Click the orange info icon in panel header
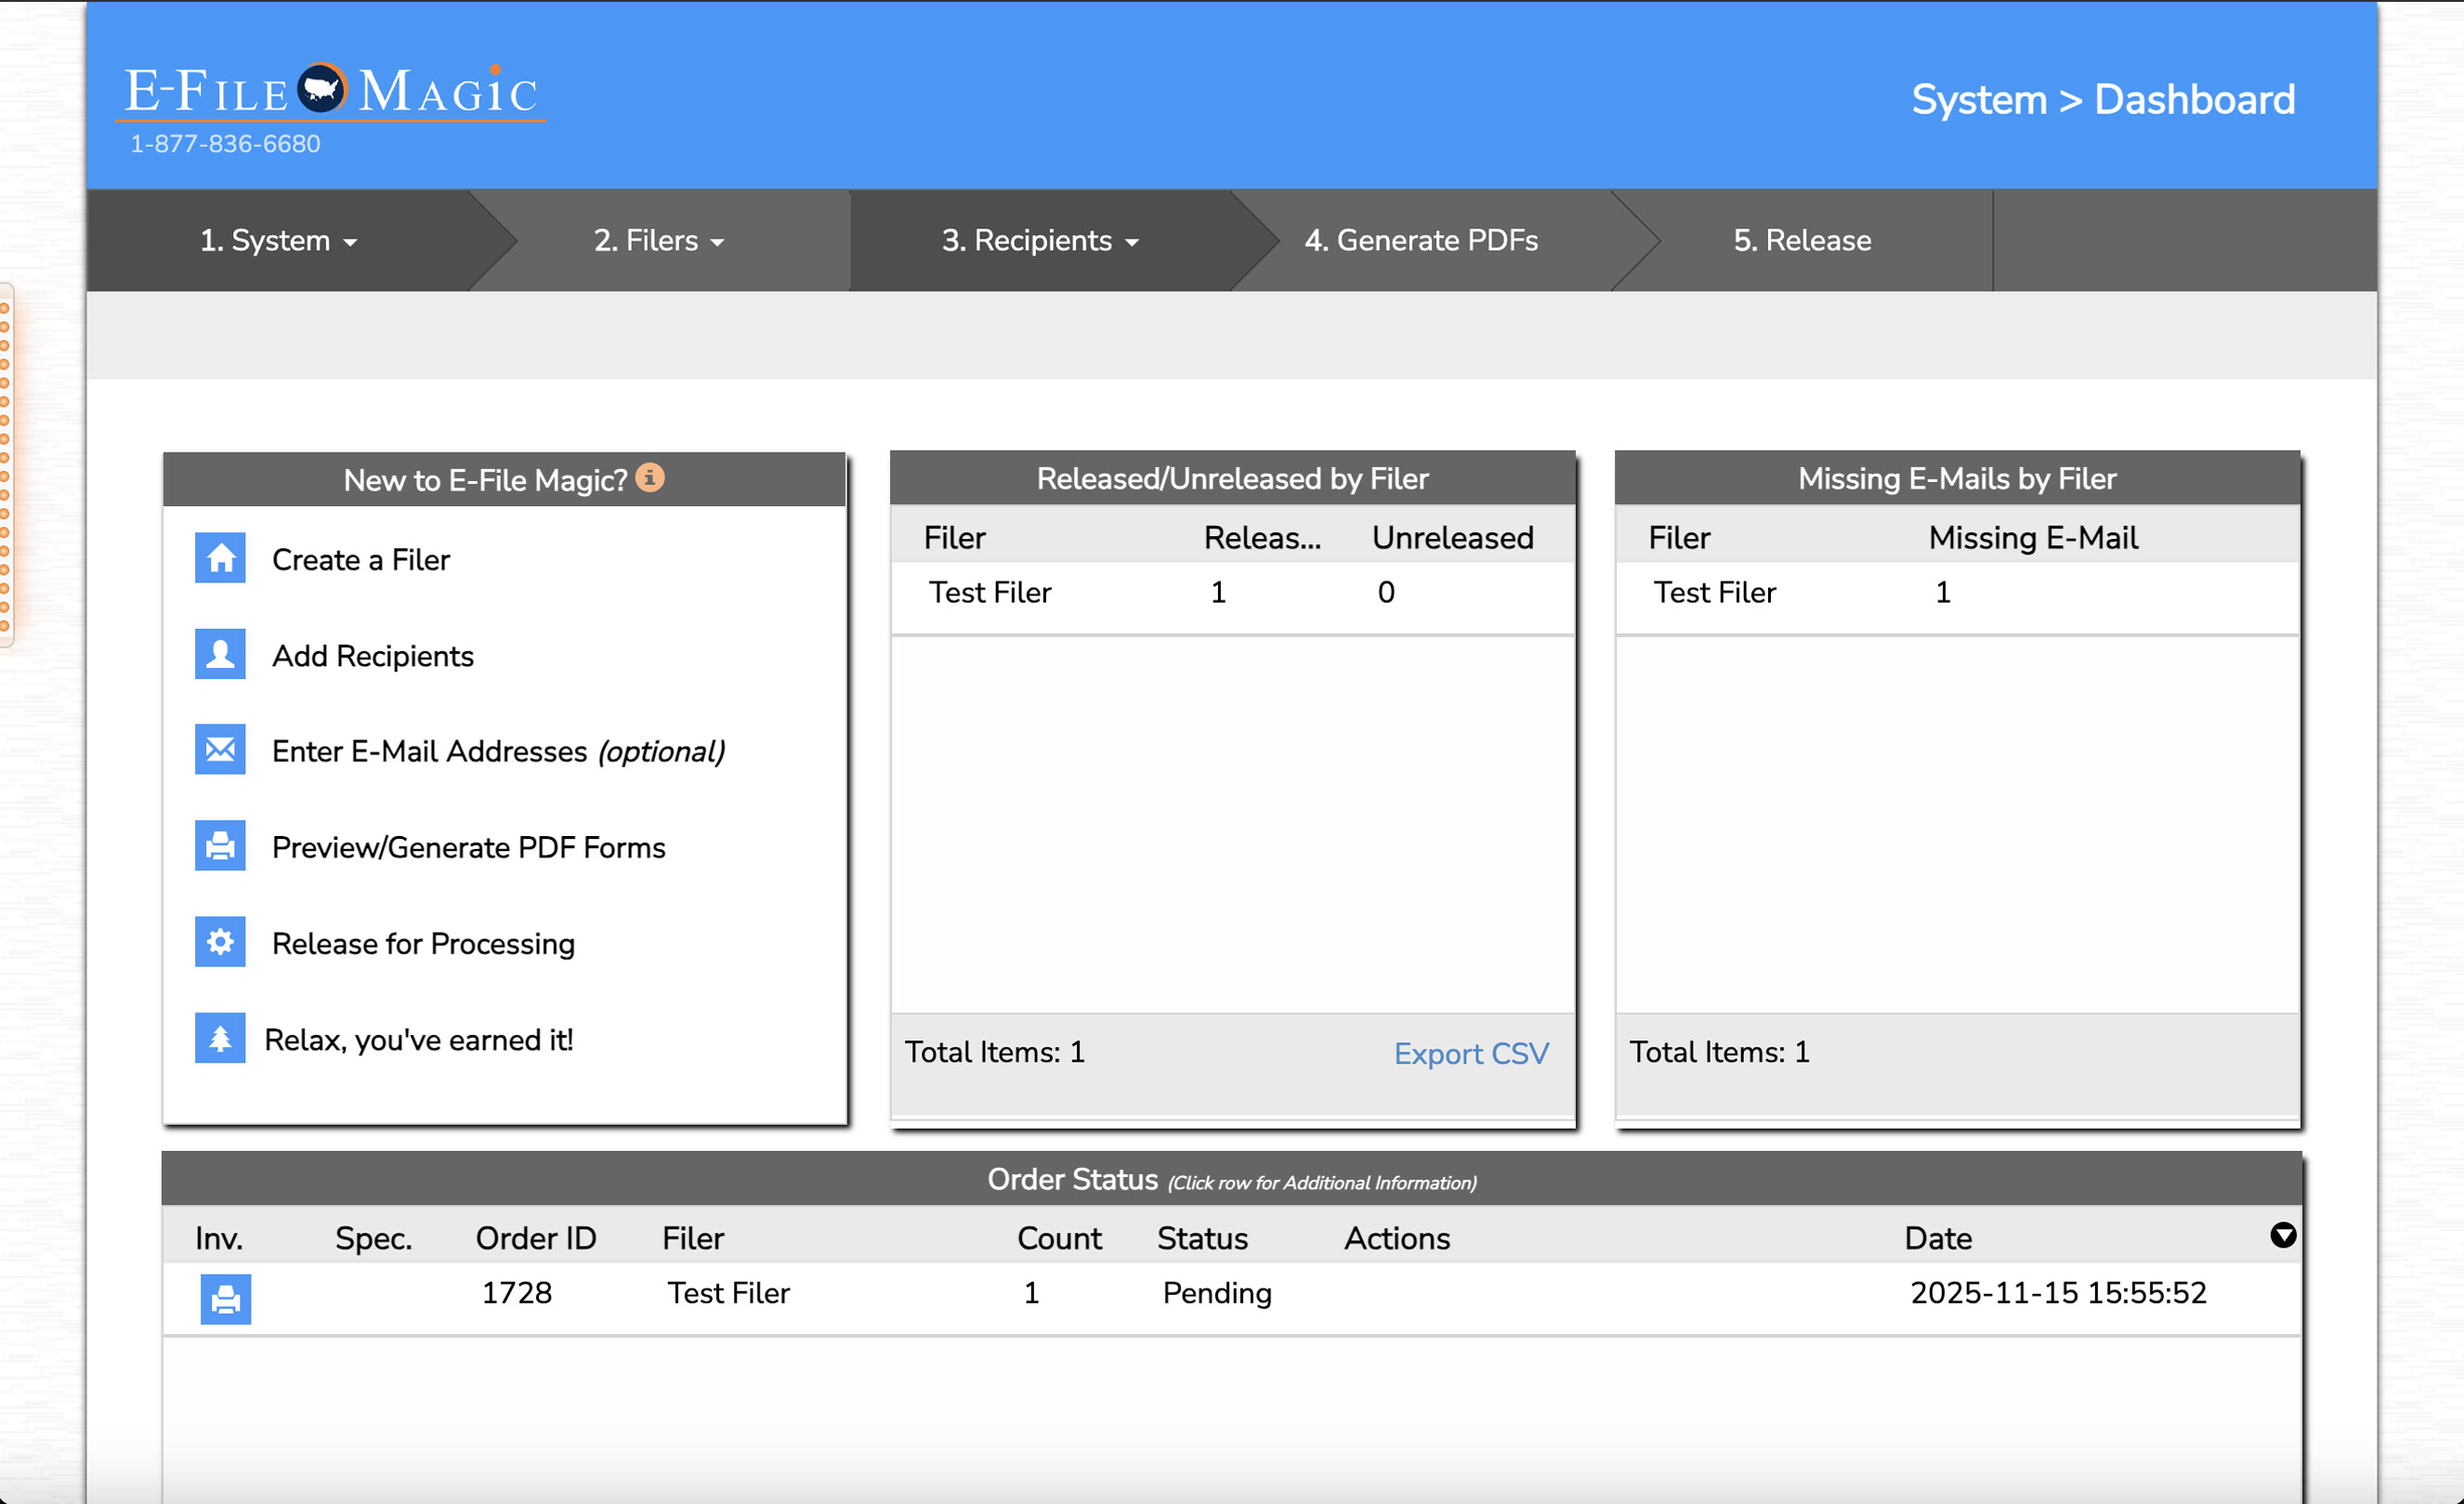Screen dimensions: 2464x1504 [x=650, y=478]
